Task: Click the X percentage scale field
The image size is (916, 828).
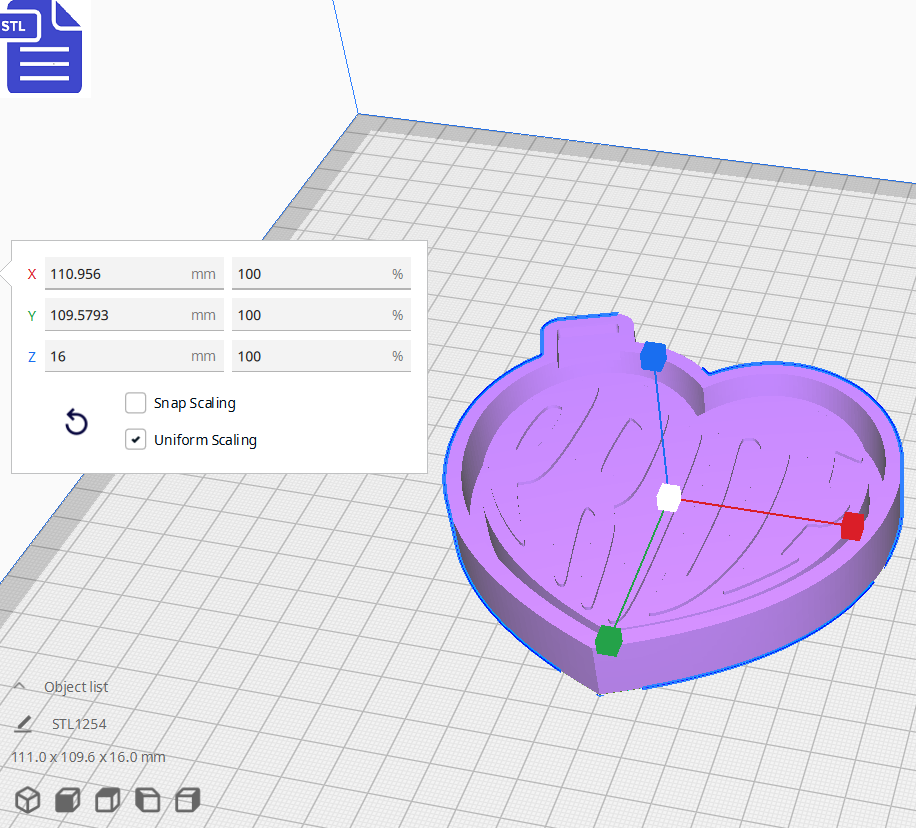Action: 321,273
